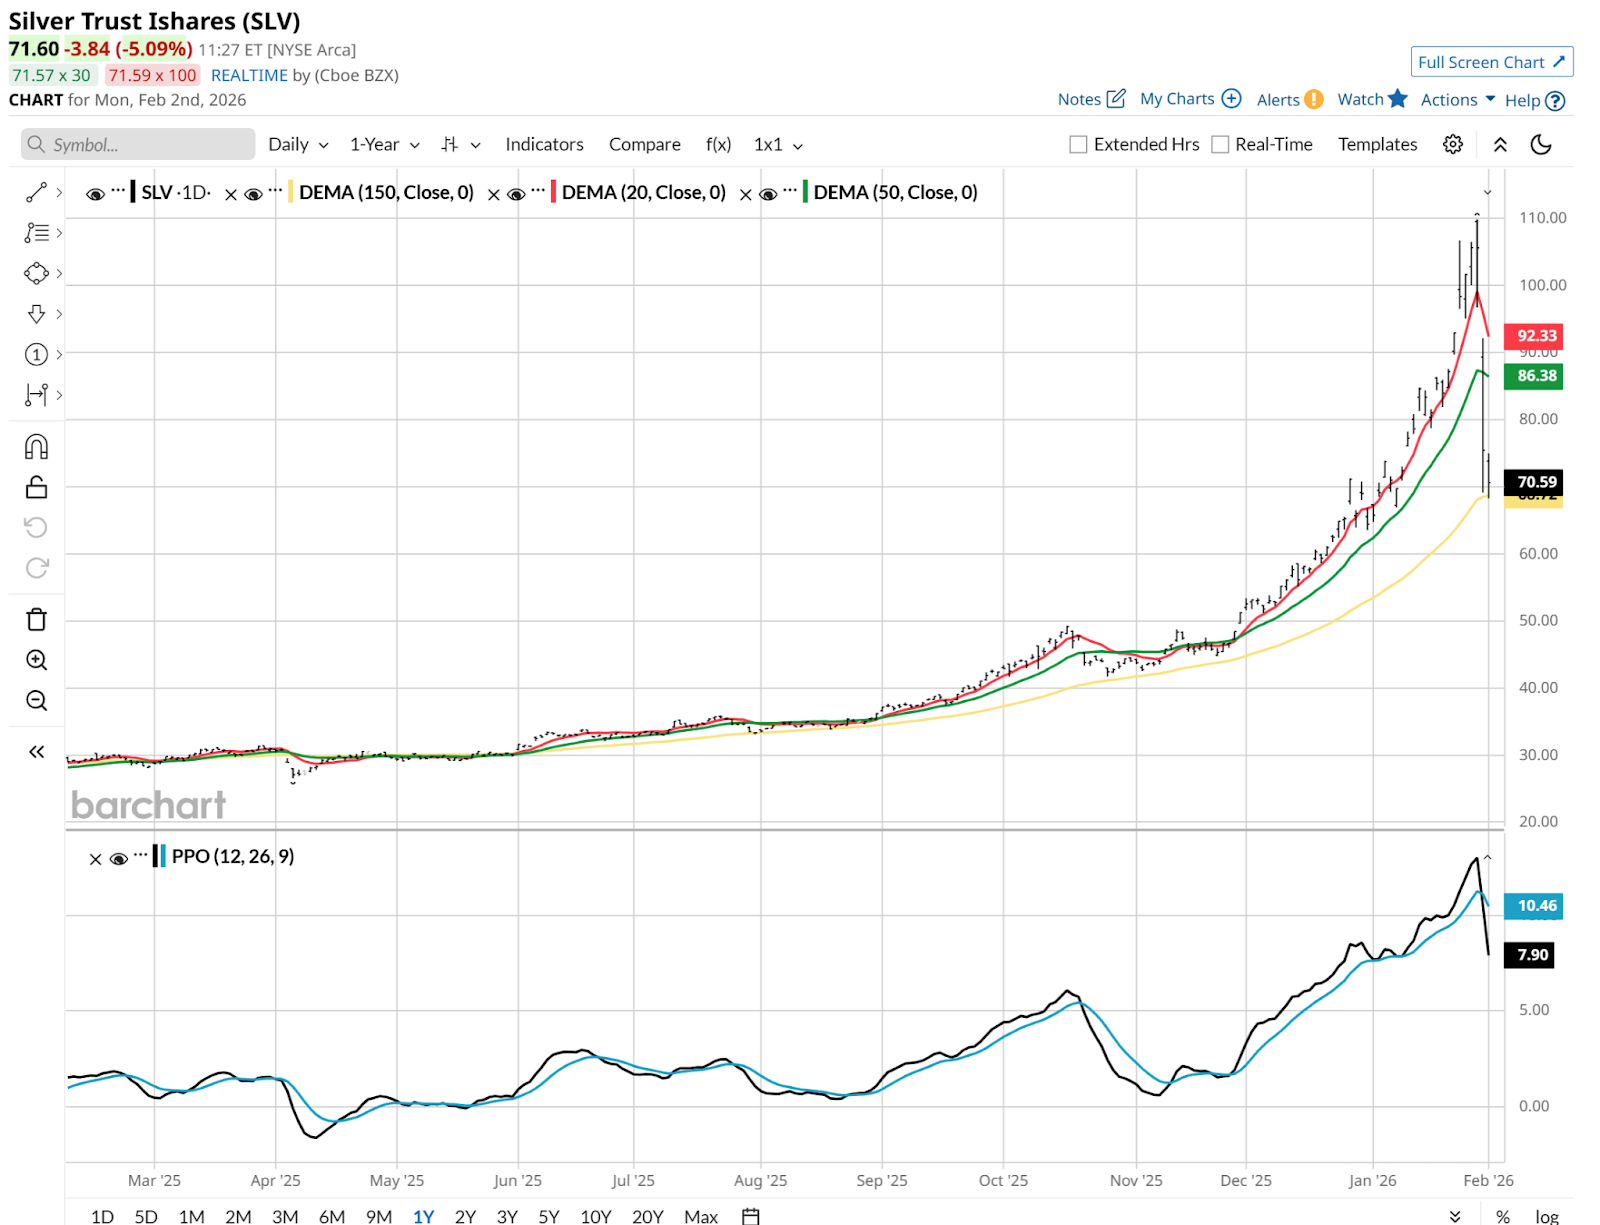This screenshot has width=1600, height=1225.
Task: Add SLV to Watch list
Action: (x=1372, y=99)
